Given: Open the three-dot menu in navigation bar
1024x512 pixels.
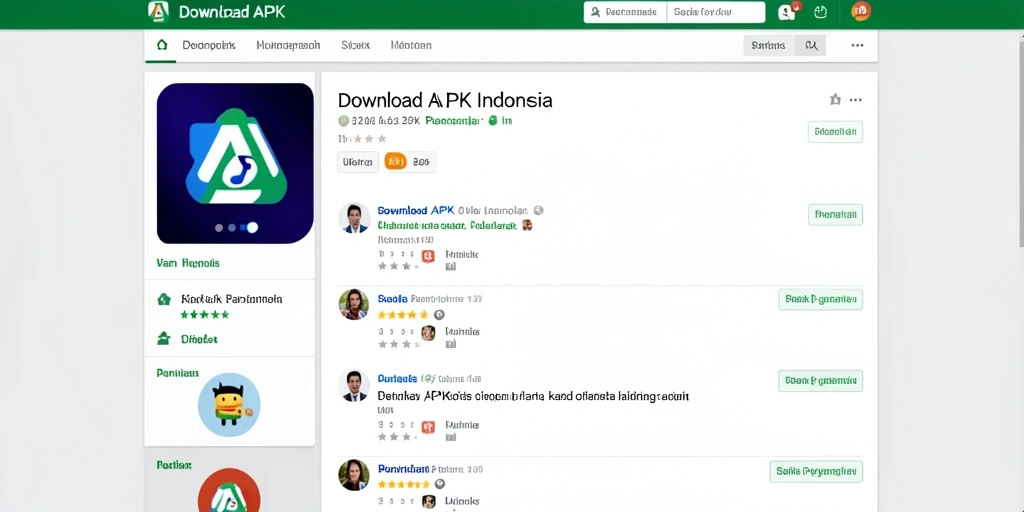Looking at the screenshot, I should [857, 45].
